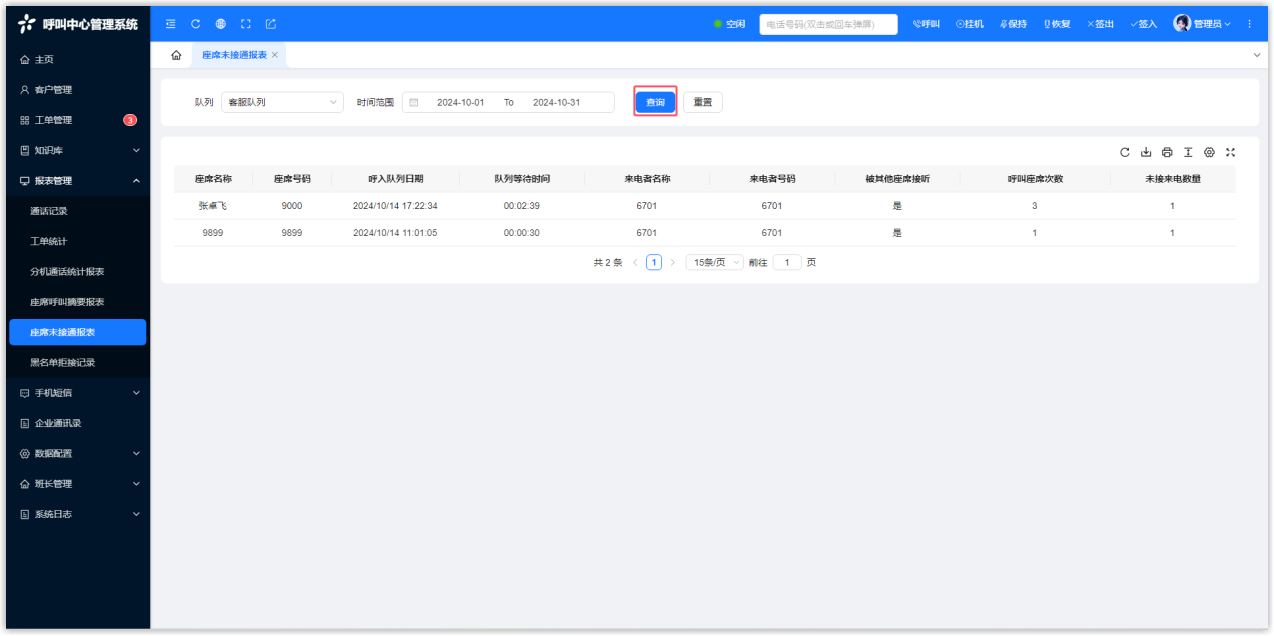Click the phone number input field
Image resolution: width=1274 pixels, height=636 pixels.
point(827,24)
